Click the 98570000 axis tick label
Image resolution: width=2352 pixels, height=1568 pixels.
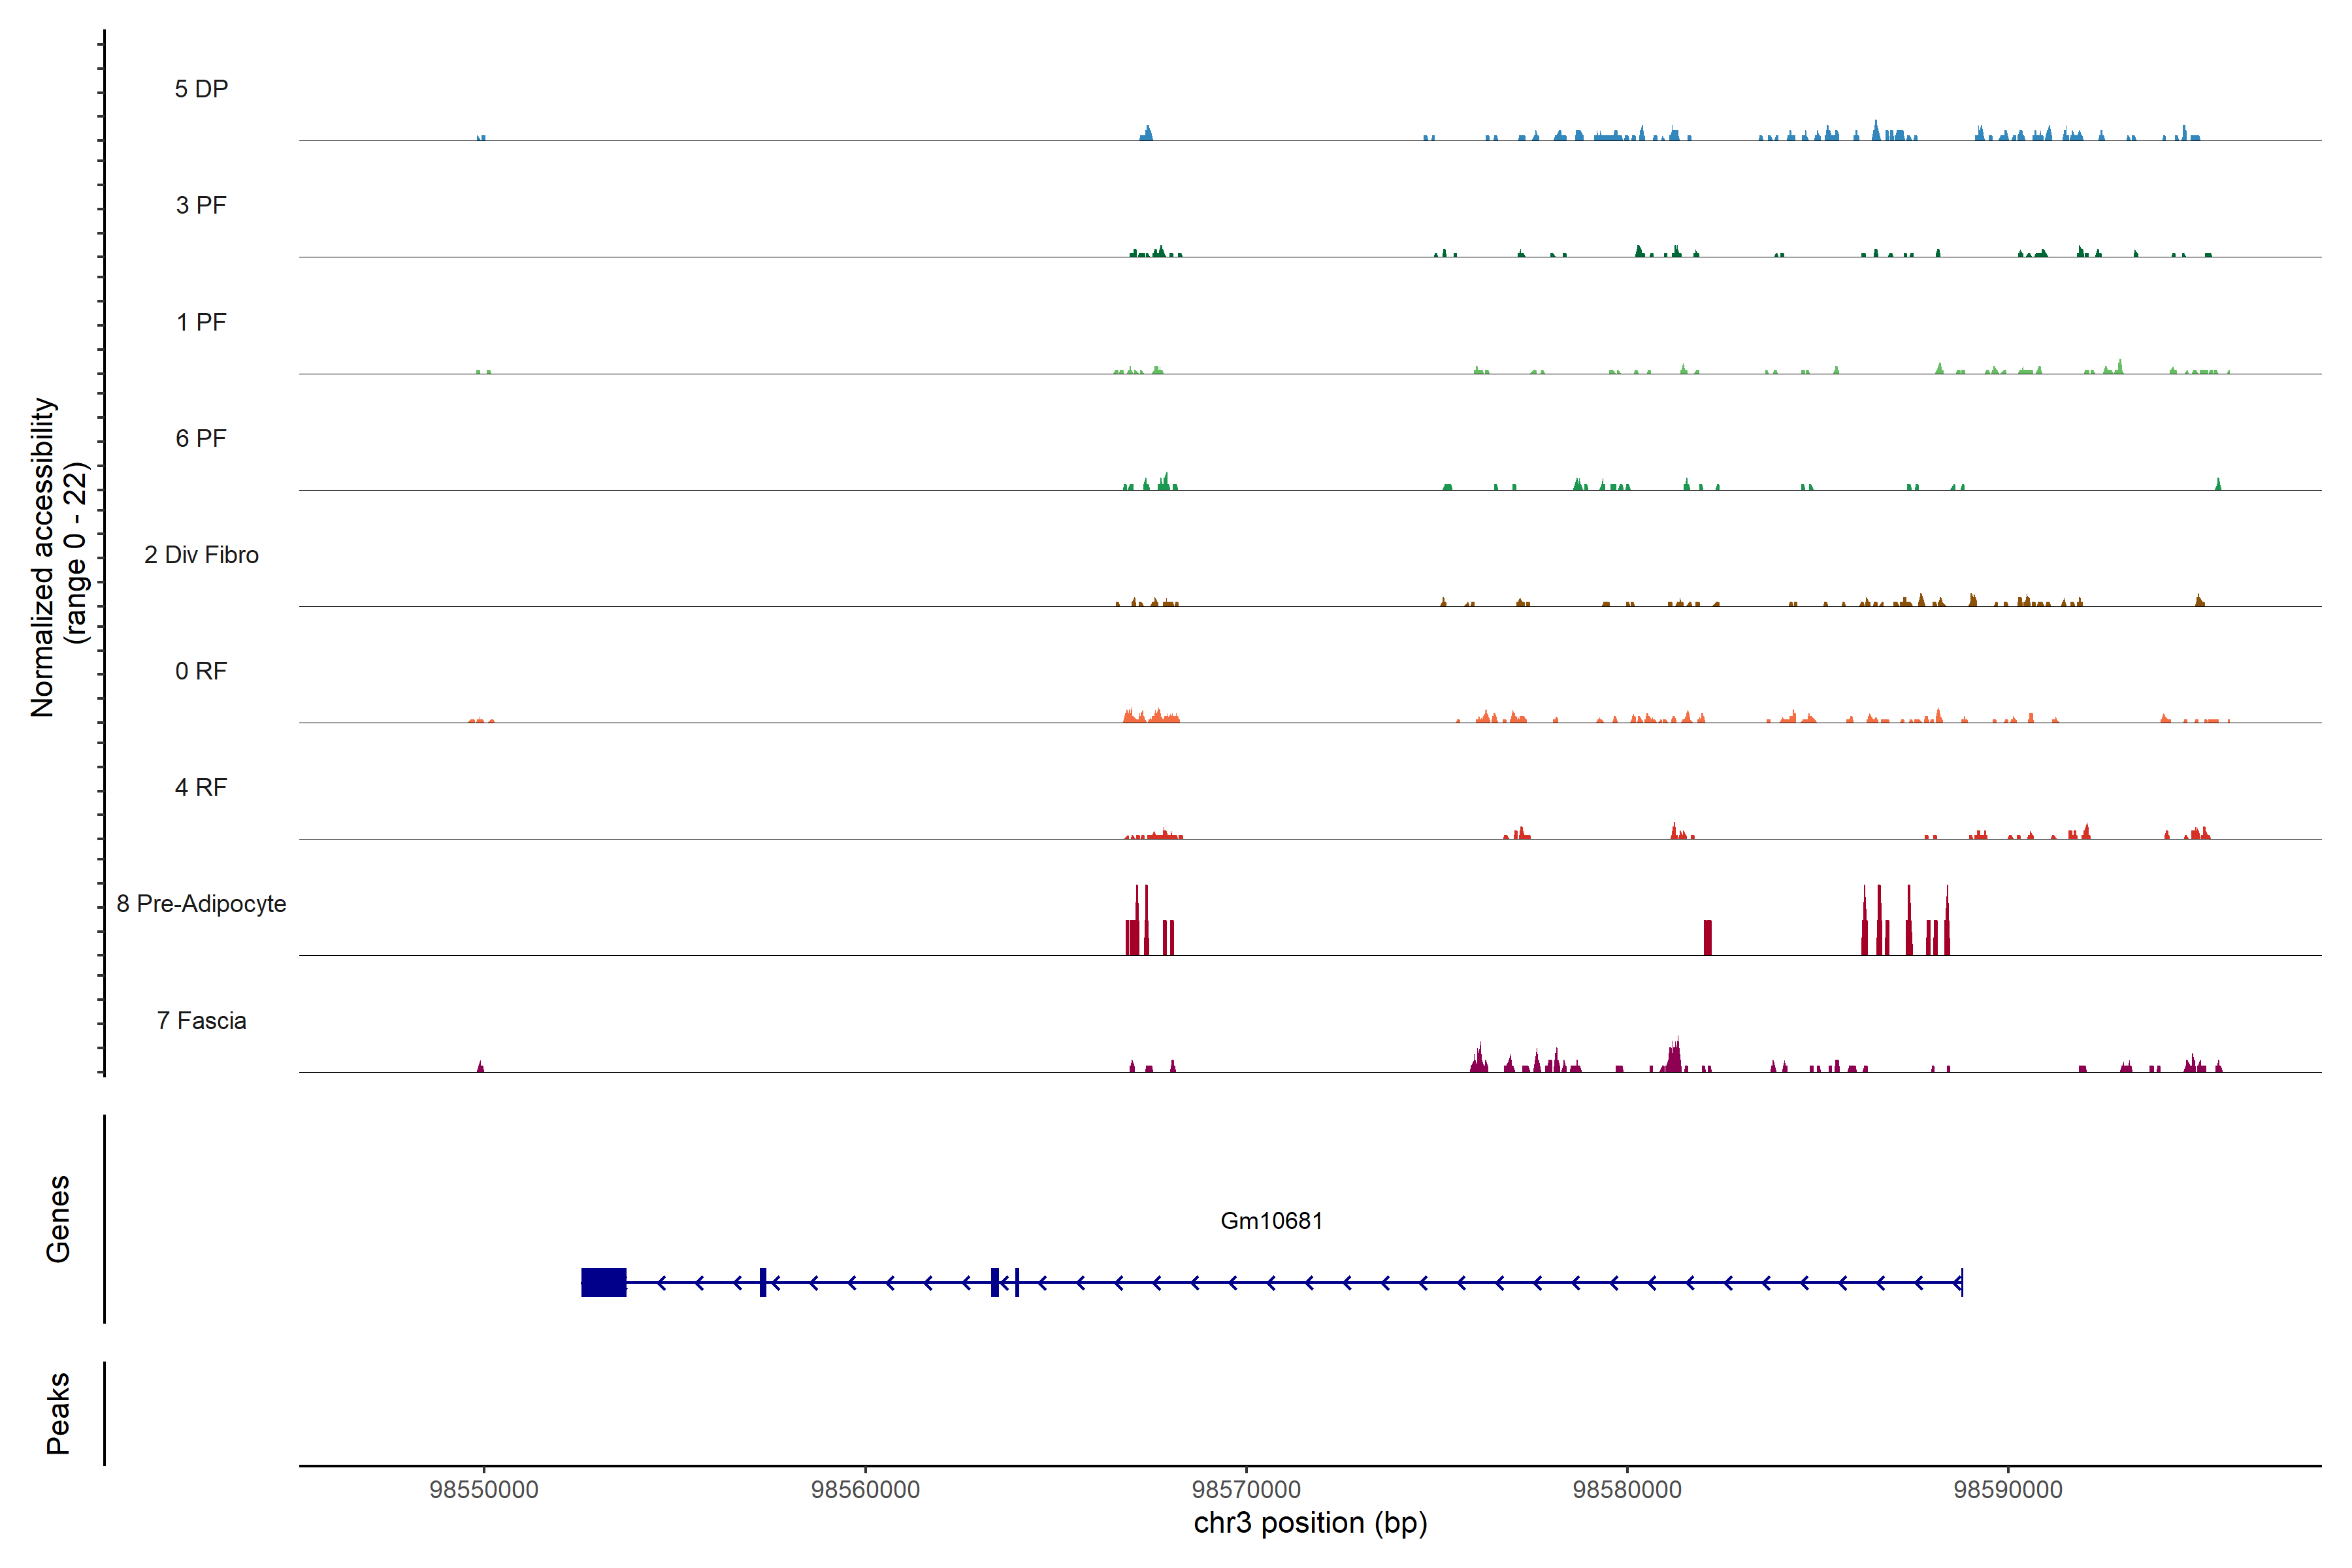[x=1246, y=1490]
